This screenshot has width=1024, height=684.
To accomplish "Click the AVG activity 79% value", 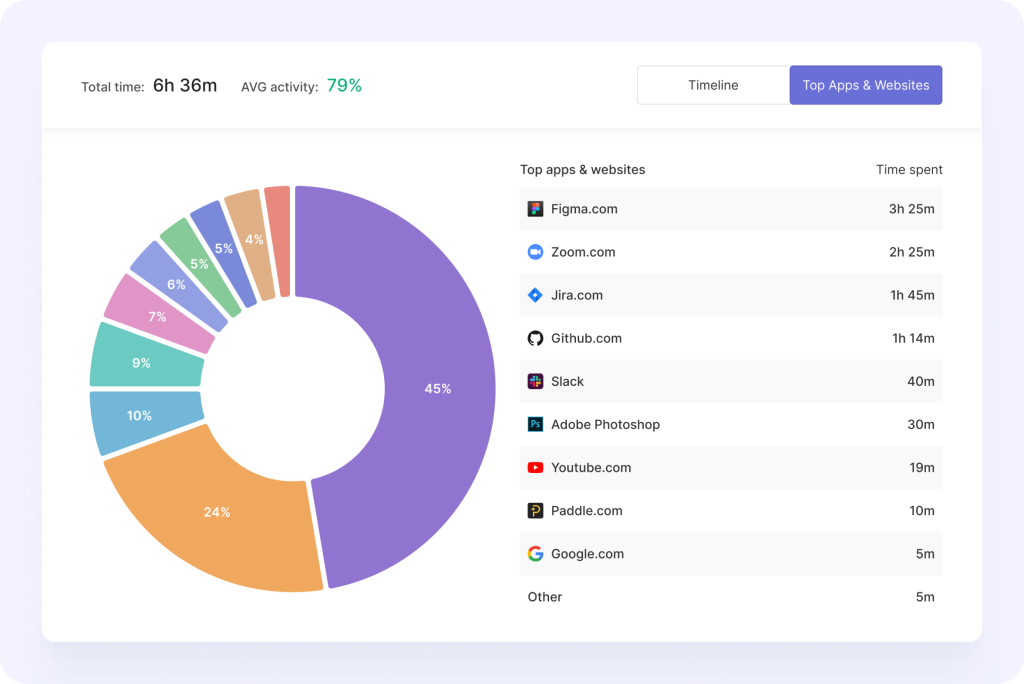I will [344, 86].
